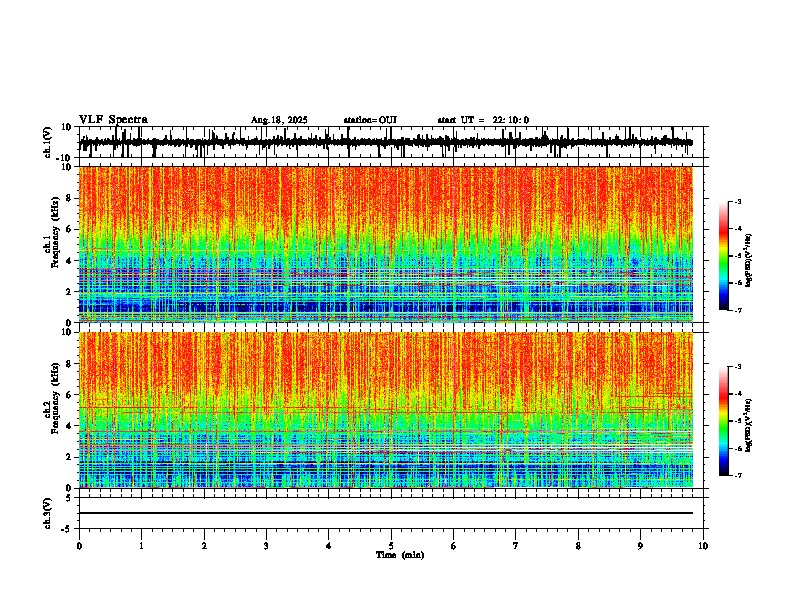This screenshot has height=612, width=792.
Task: Click the ch.3(V) axis label
Action: tap(48, 513)
